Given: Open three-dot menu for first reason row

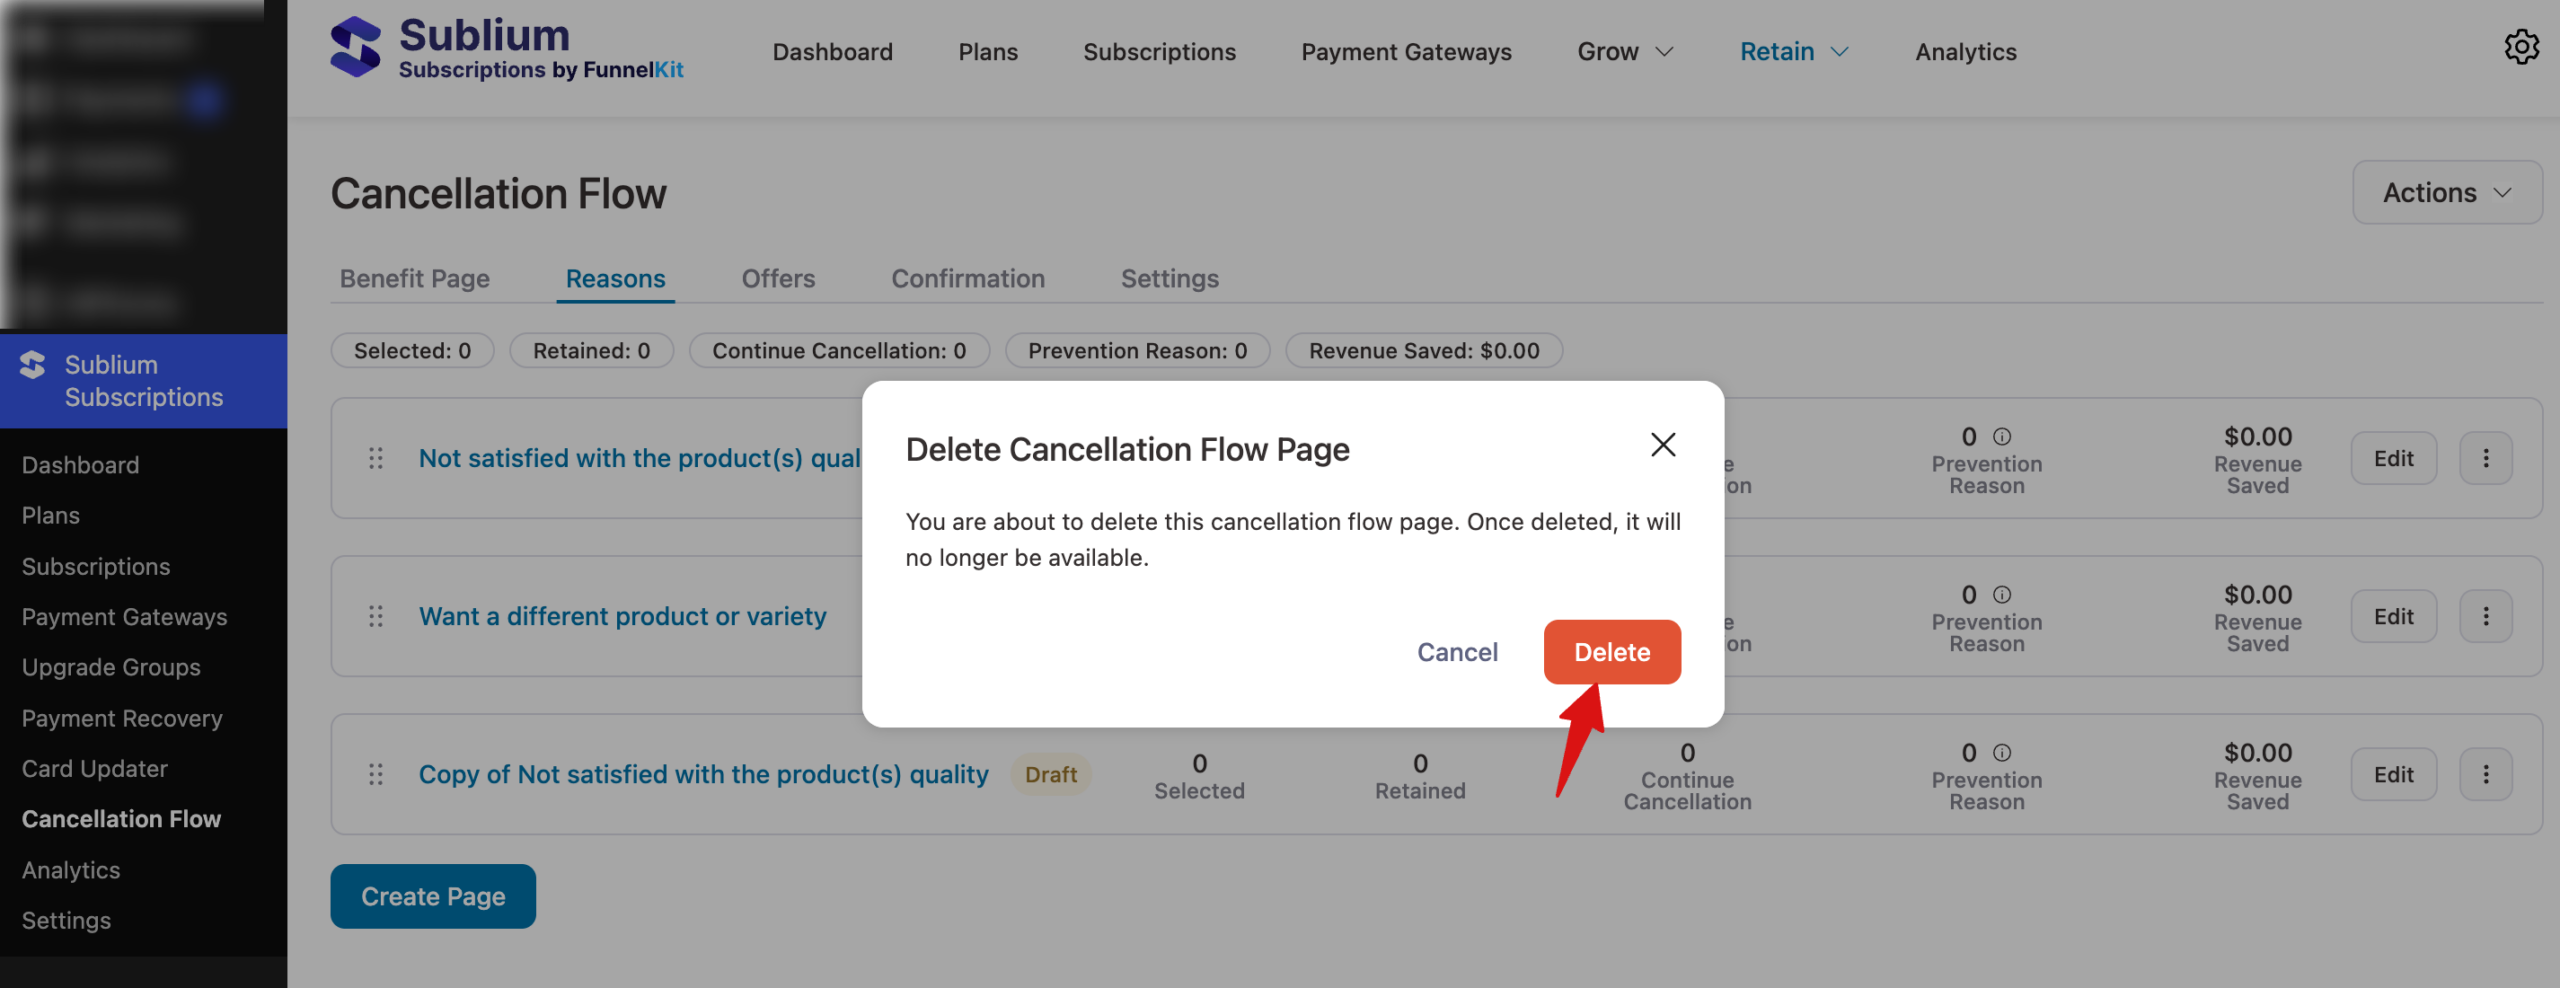Looking at the screenshot, I should 2485,458.
